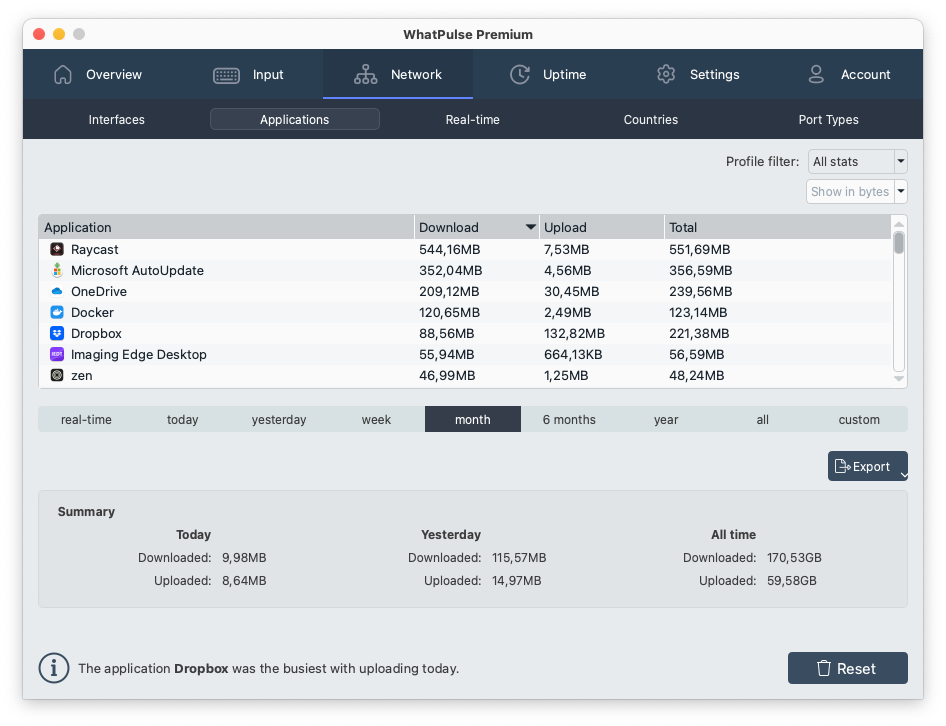Open the Export button dropdown arrow
This screenshot has height=726, width=946.
[x=902, y=475]
